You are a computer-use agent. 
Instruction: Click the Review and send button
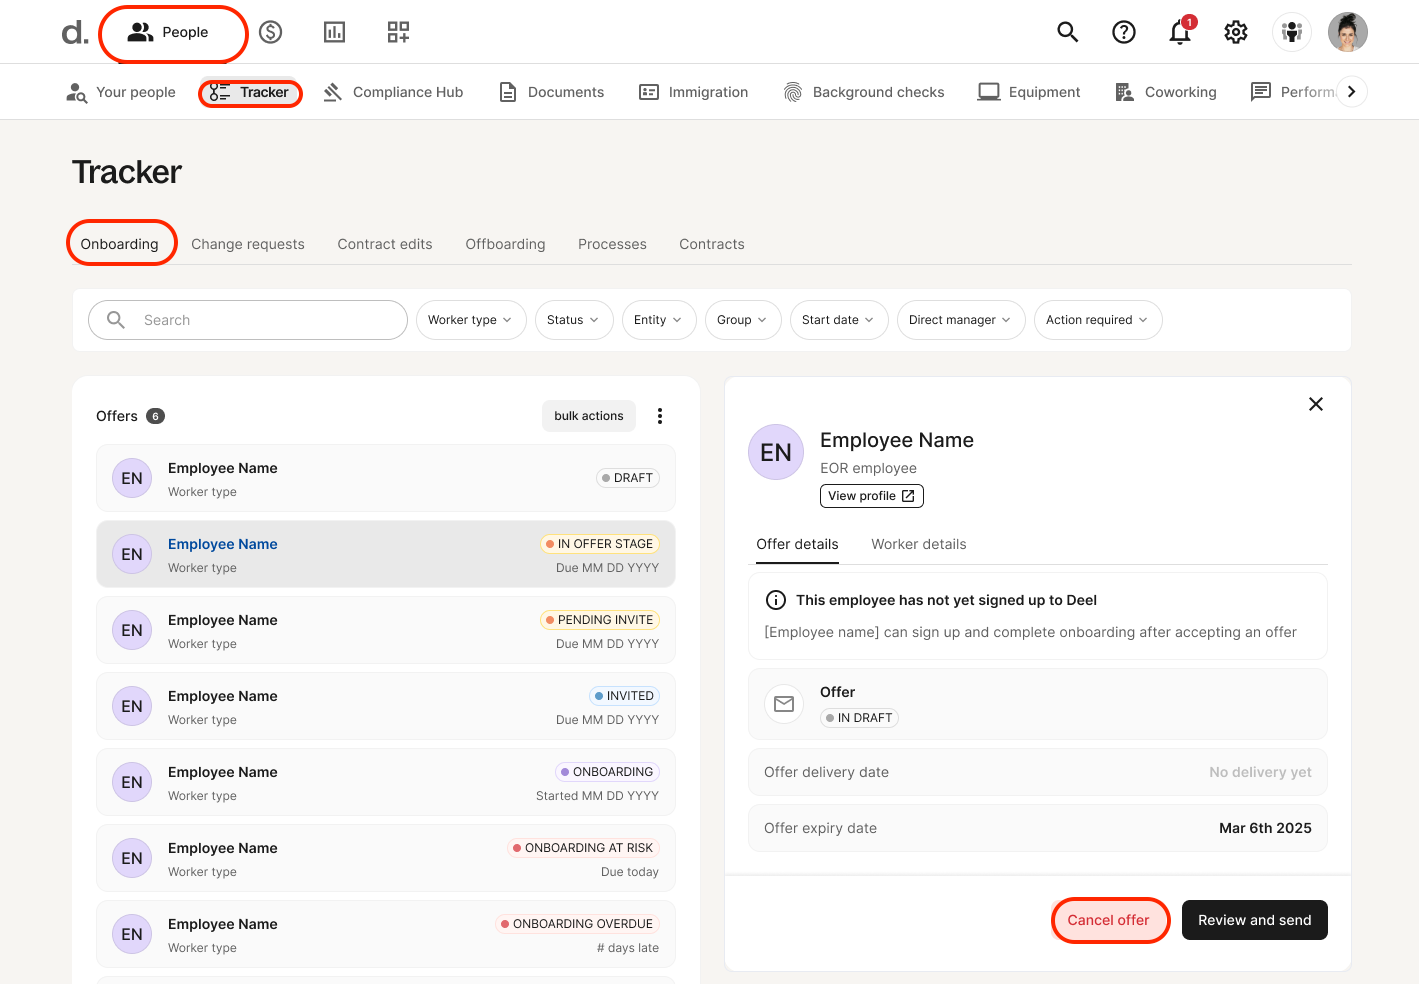(x=1254, y=920)
